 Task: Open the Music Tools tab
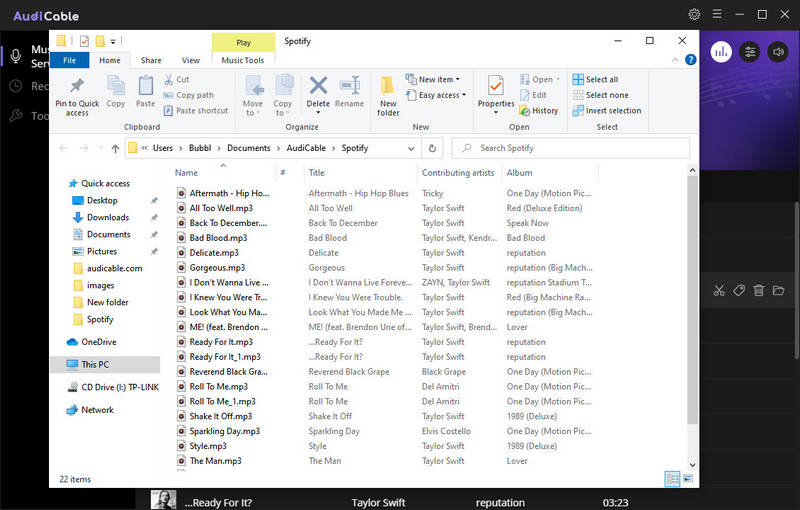(243, 60)
